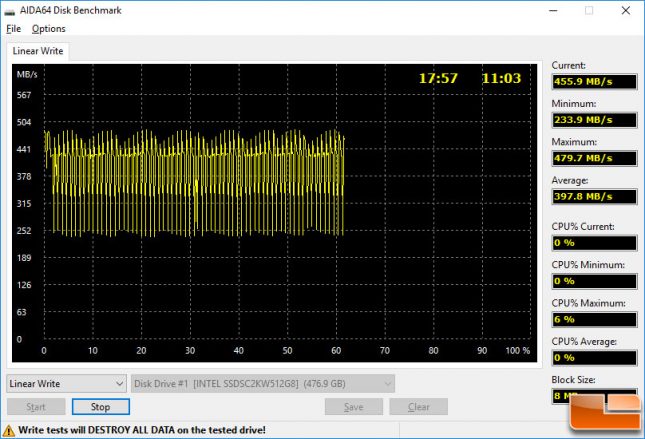Click the CPU% Maximum 6 % field

(x=594, y=319)
